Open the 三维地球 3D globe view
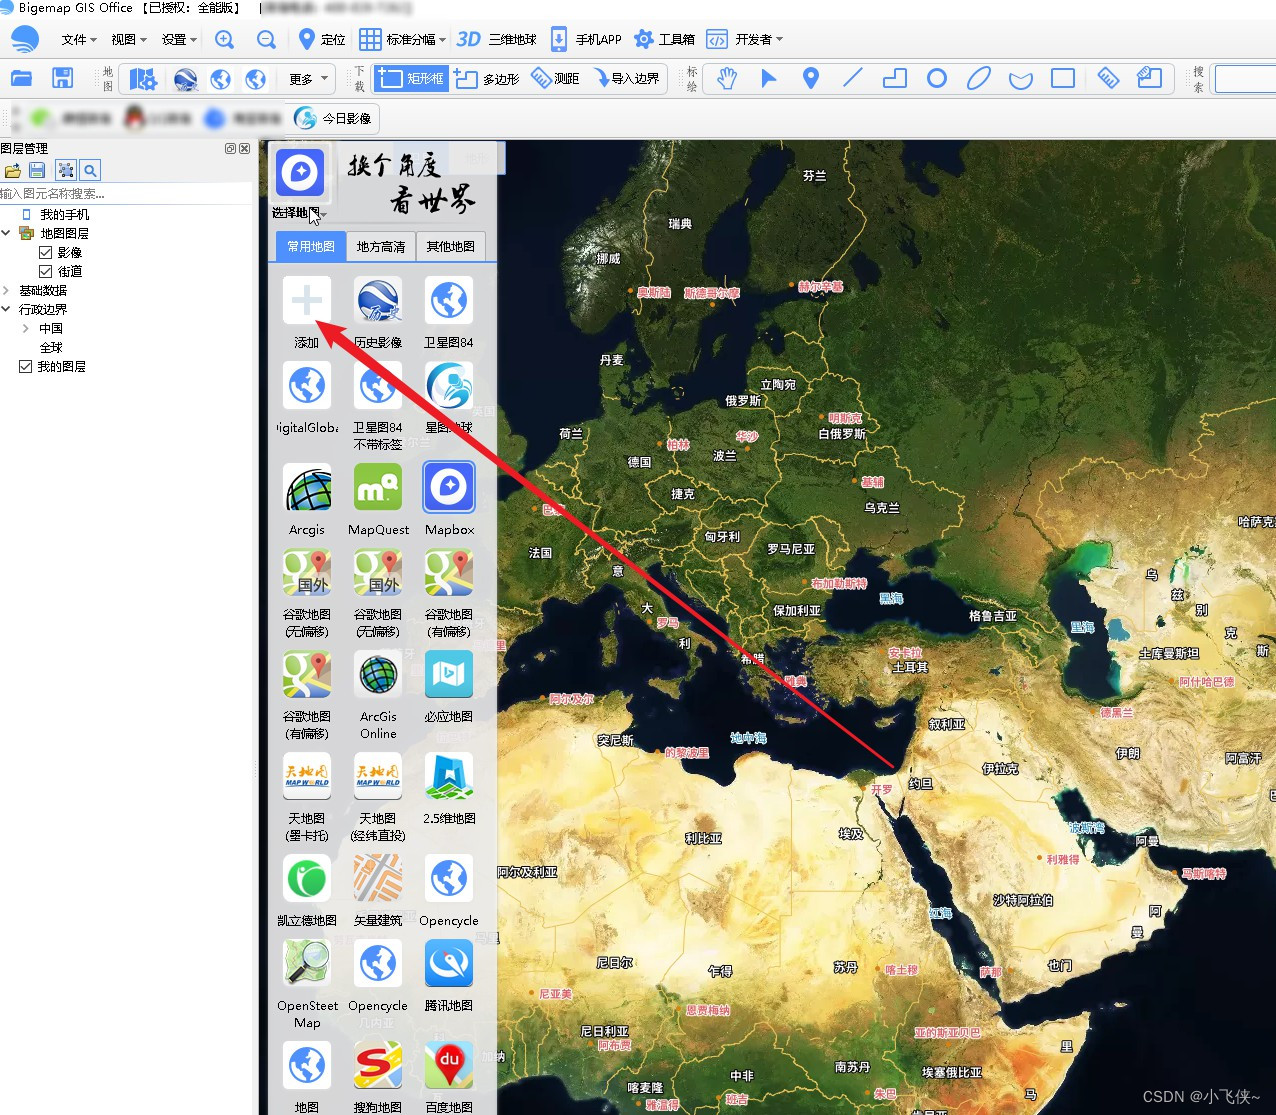The width and height of the screenshot is (1276, 1115). (x=496, y=39)
